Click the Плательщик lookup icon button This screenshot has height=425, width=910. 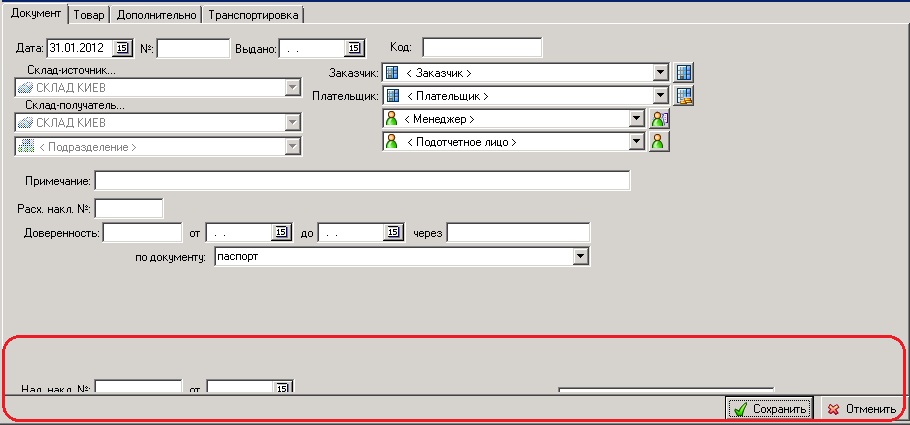click(x=684, y=96)
